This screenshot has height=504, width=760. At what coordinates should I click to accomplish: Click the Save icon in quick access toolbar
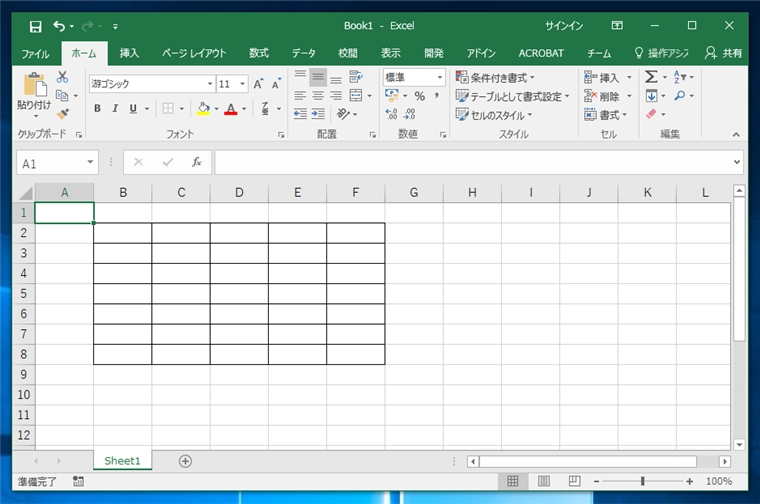pyautogui.click(x=35, y=26)
